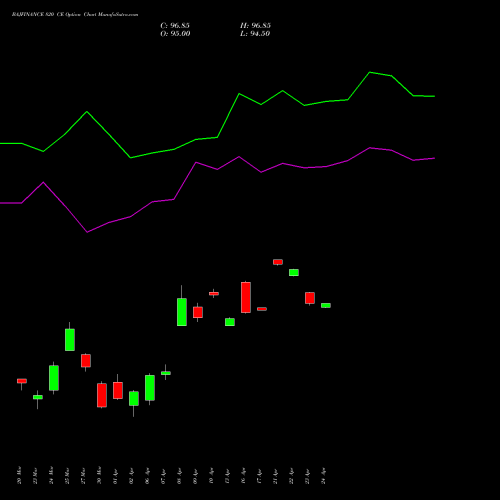The image size is (500, 500).
Task: Click the 24 Apr date axis label
Action: click(x=323, y=475)
